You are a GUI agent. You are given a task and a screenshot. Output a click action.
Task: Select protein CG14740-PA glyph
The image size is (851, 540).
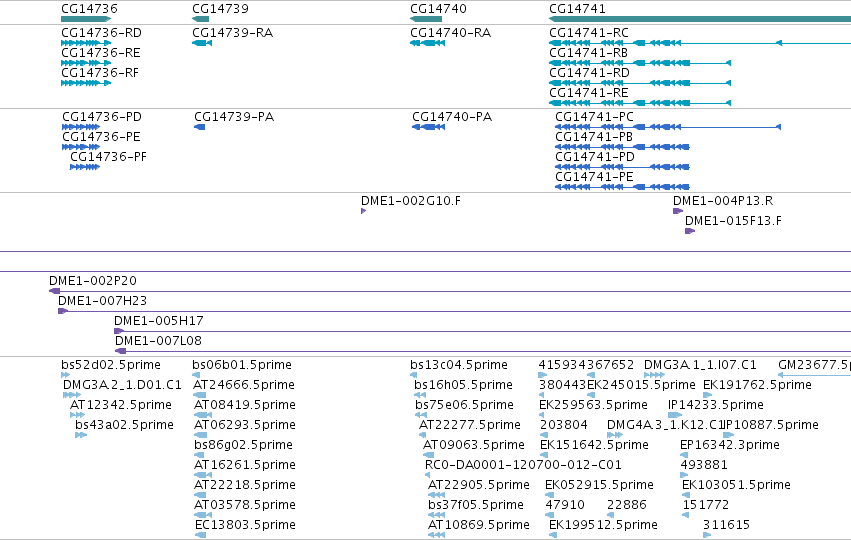click(428, 127)
